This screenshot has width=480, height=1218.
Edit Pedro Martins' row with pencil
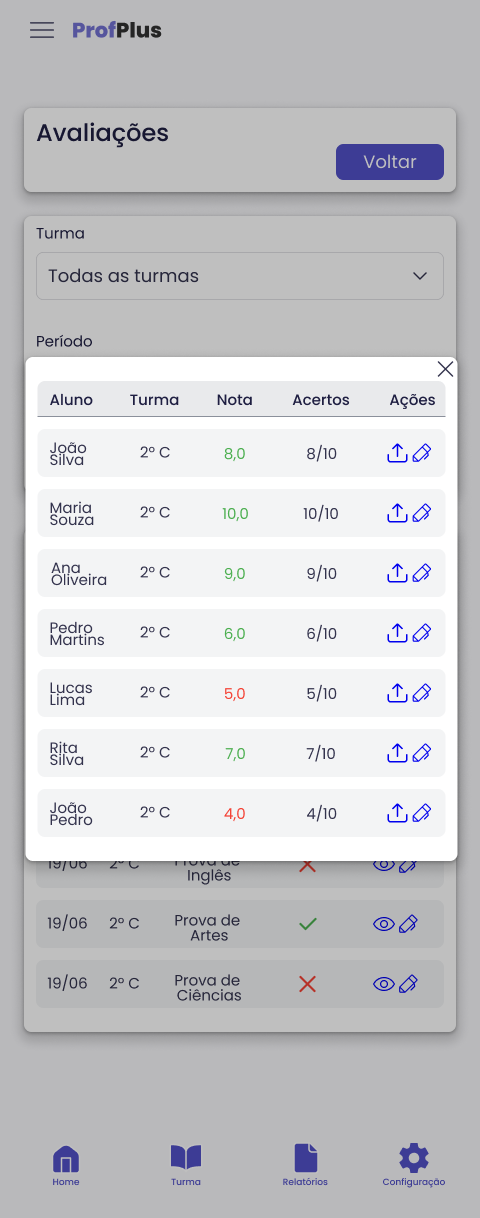point(422,633)
